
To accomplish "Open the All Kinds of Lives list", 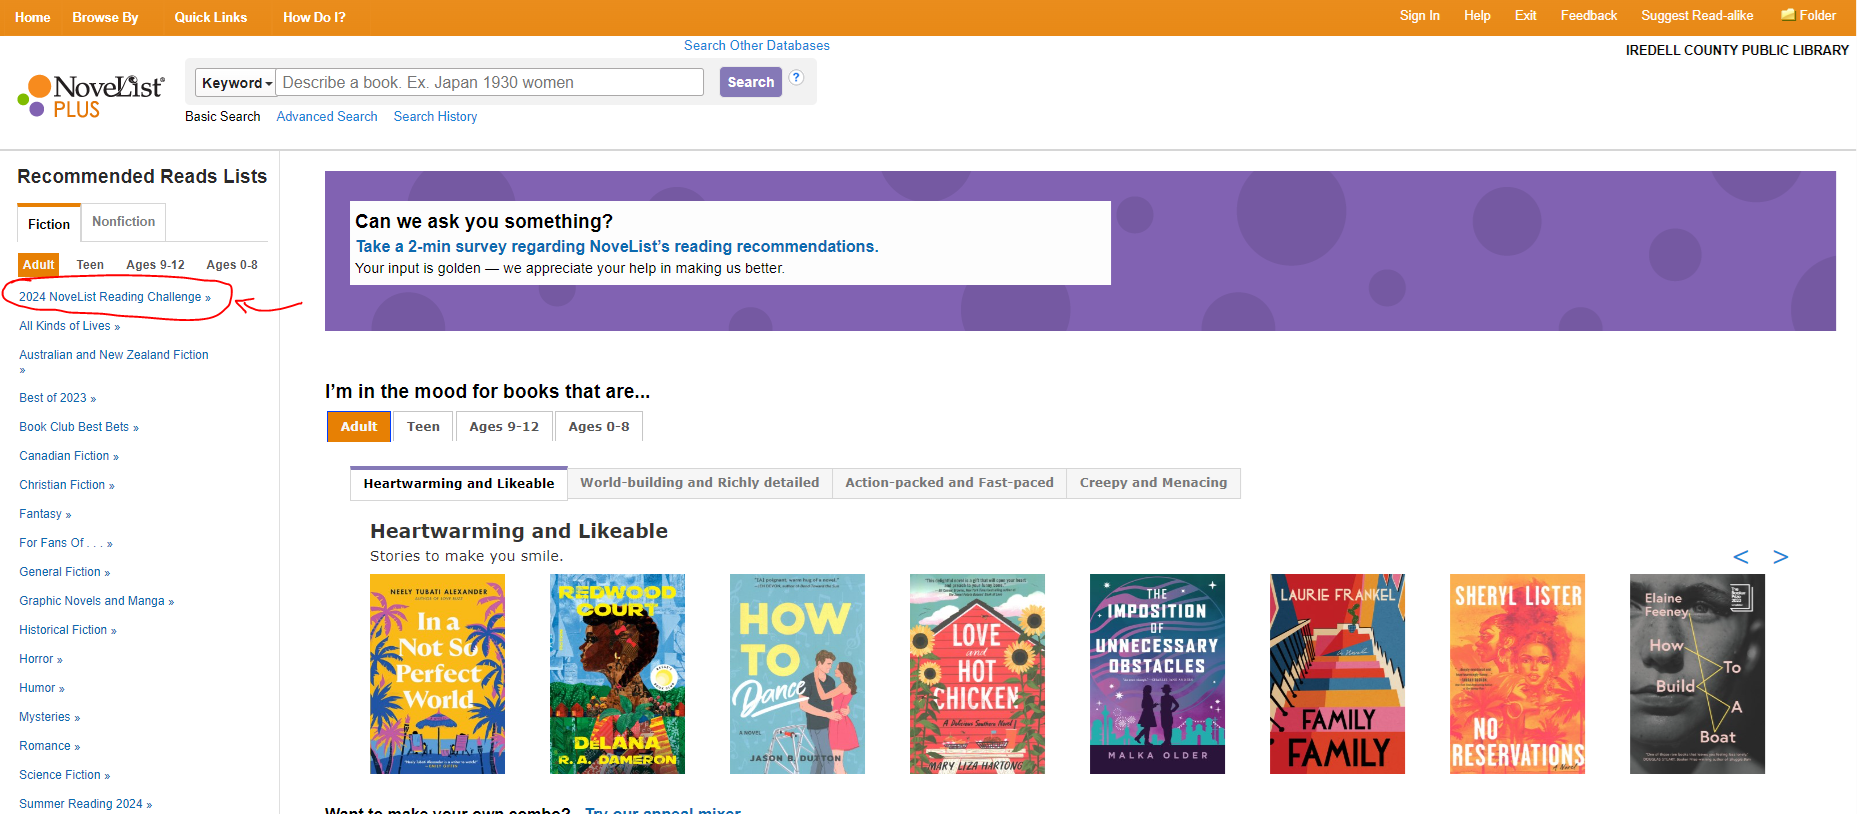I will coord(69,326).
